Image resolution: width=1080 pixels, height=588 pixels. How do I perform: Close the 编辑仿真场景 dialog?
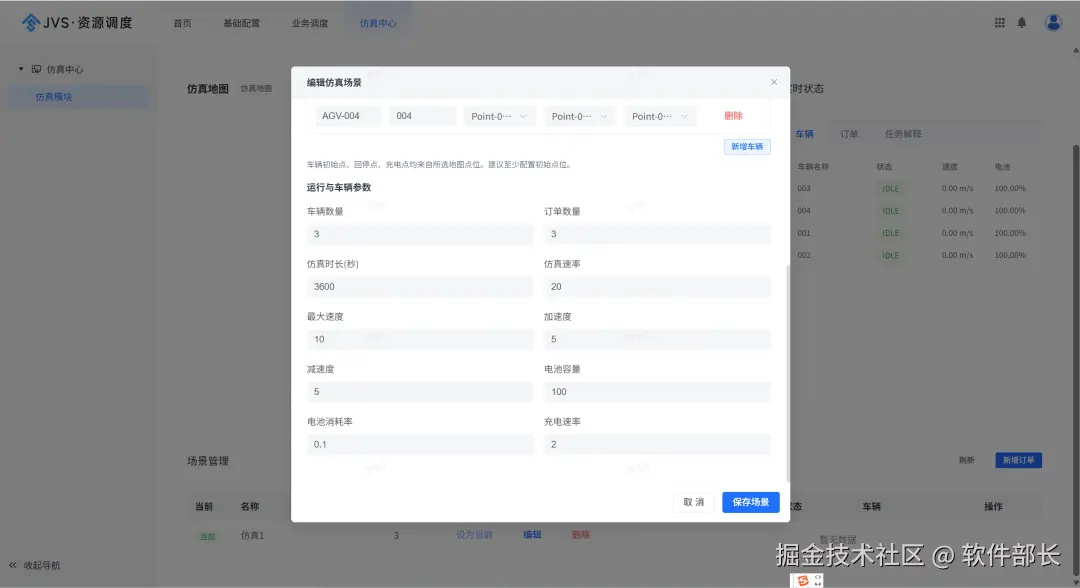pos(774,81)
